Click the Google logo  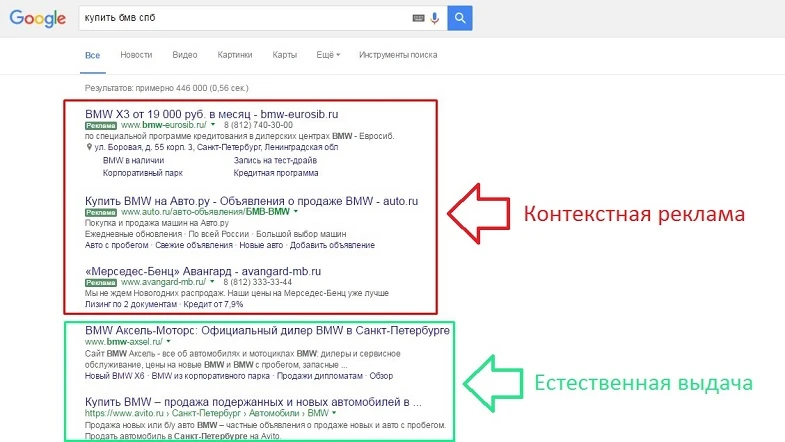[x=35, y=18]
